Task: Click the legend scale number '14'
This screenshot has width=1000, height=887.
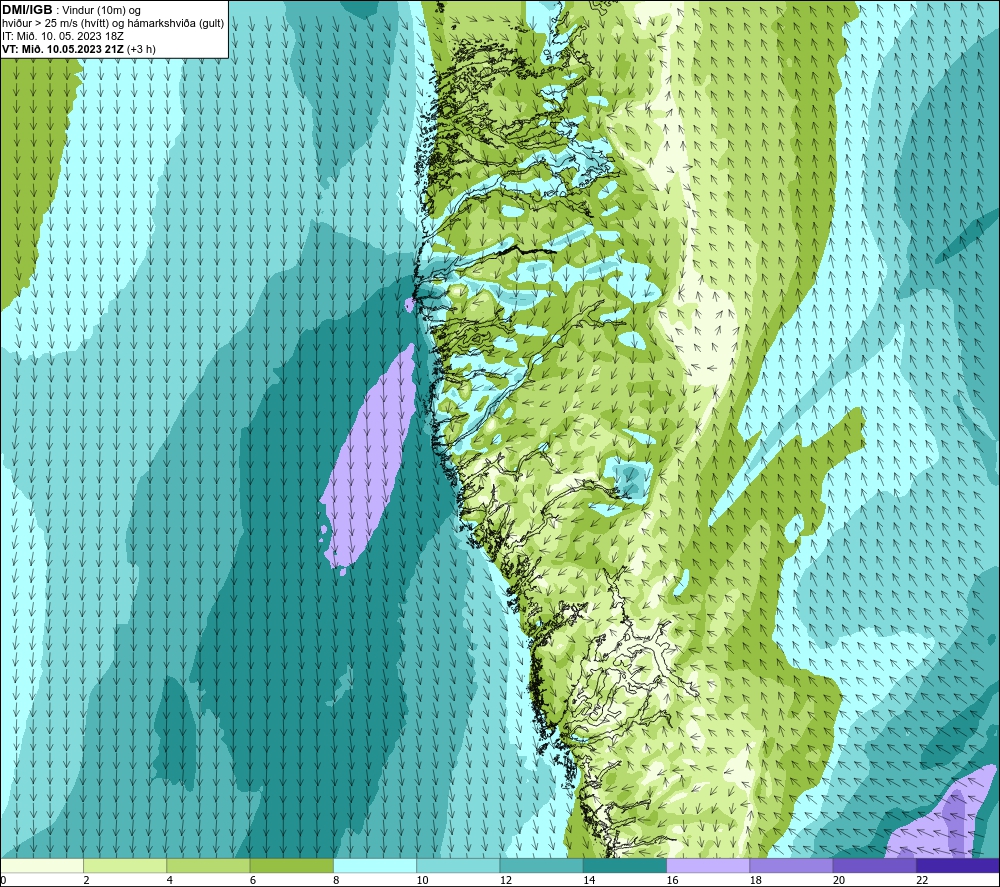Action: [x=589, y=880]
